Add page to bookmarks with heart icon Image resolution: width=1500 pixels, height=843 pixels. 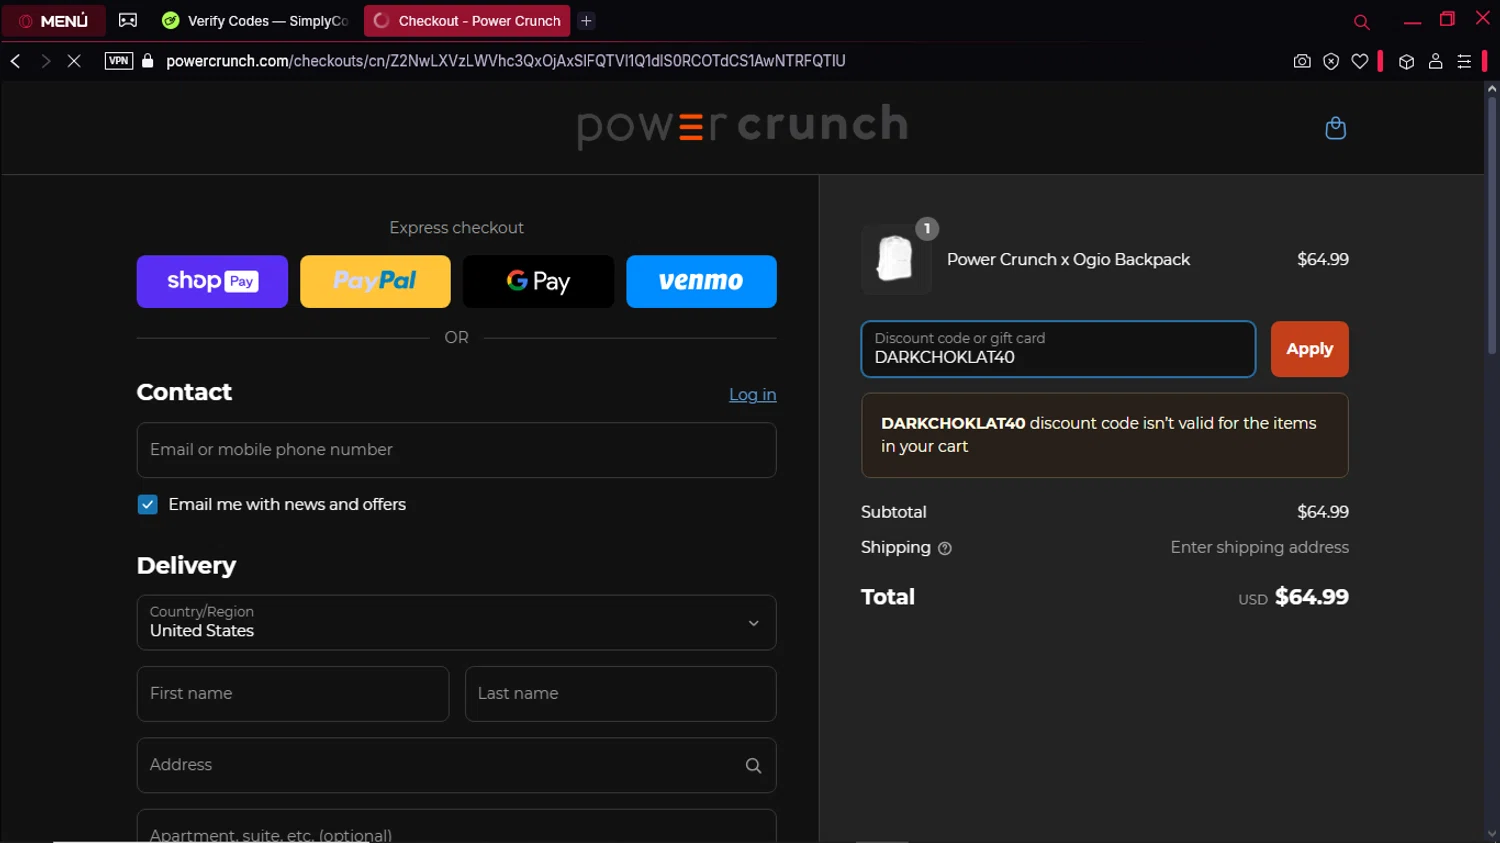coord(1360,61)
